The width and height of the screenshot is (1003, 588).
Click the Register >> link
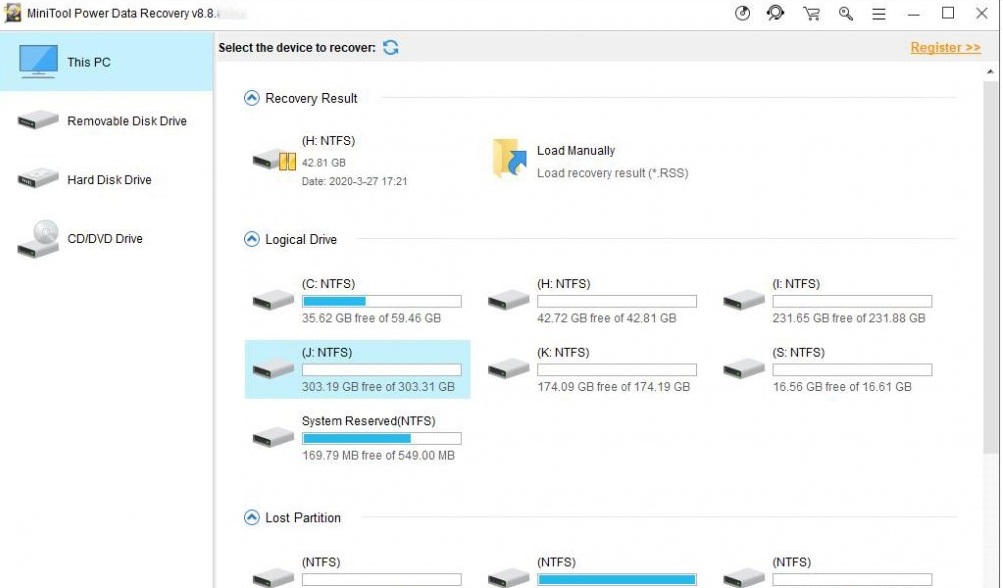(945, 48)
